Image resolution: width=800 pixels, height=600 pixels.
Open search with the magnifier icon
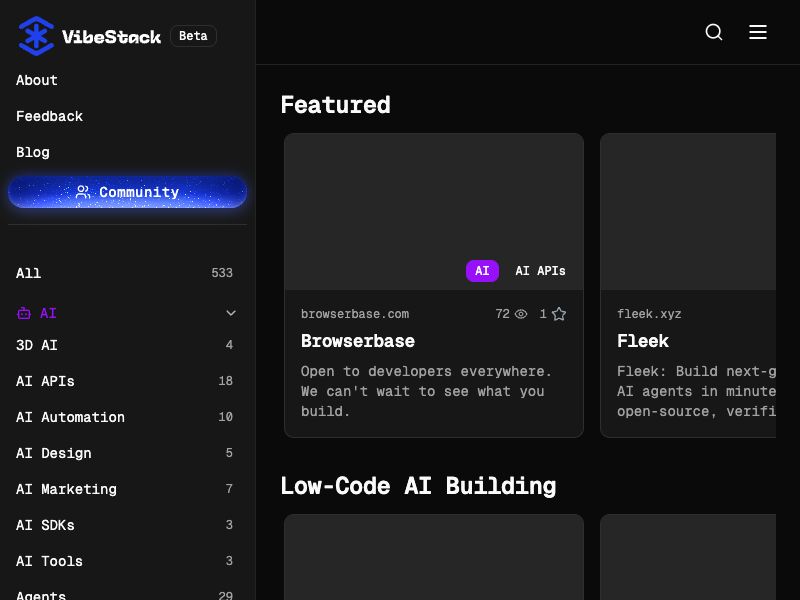714,32
